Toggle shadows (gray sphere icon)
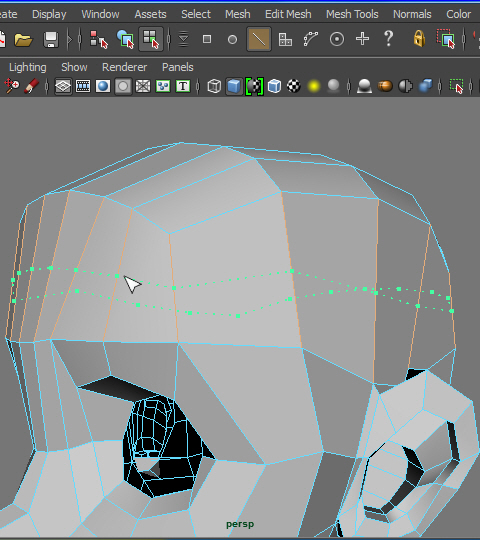Image resolution: width=480 pixels, height=540 pixels. (x=333, y=86)
